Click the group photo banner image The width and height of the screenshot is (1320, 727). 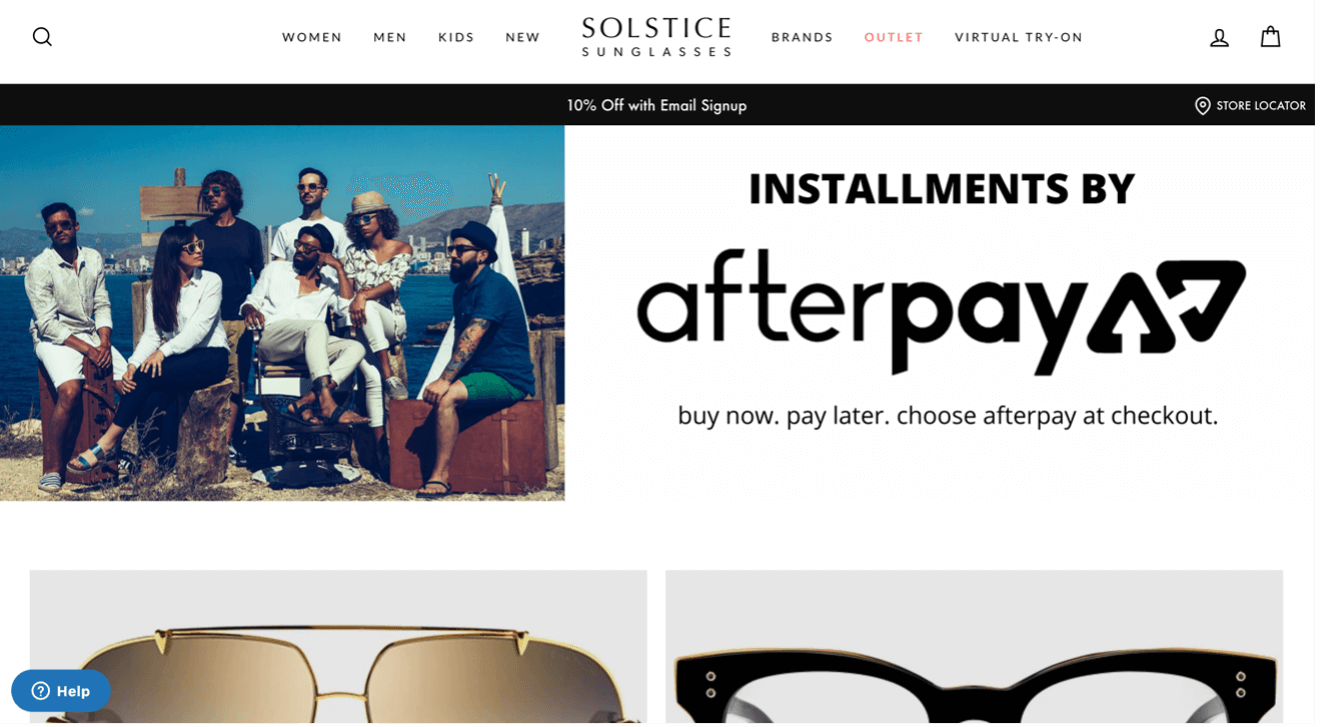tap(282, 313)
